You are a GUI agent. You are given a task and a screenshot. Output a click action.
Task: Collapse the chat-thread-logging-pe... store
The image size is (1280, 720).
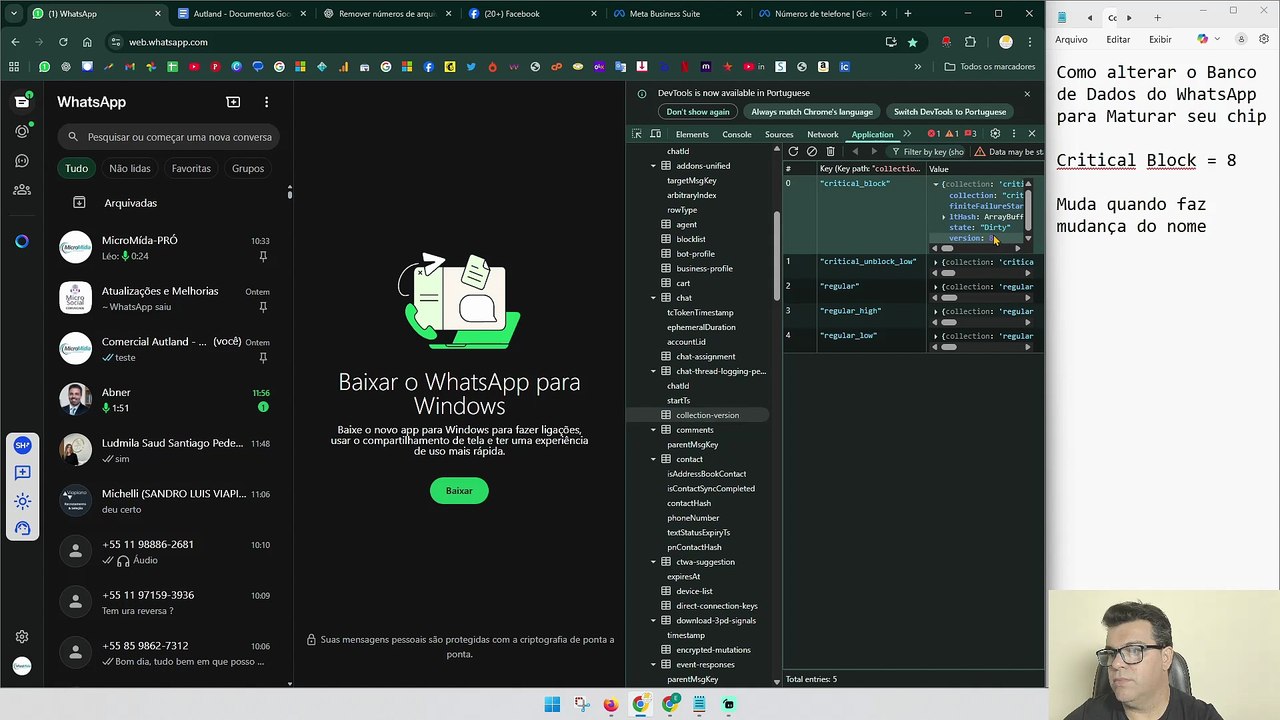click(x=653, y=371)
